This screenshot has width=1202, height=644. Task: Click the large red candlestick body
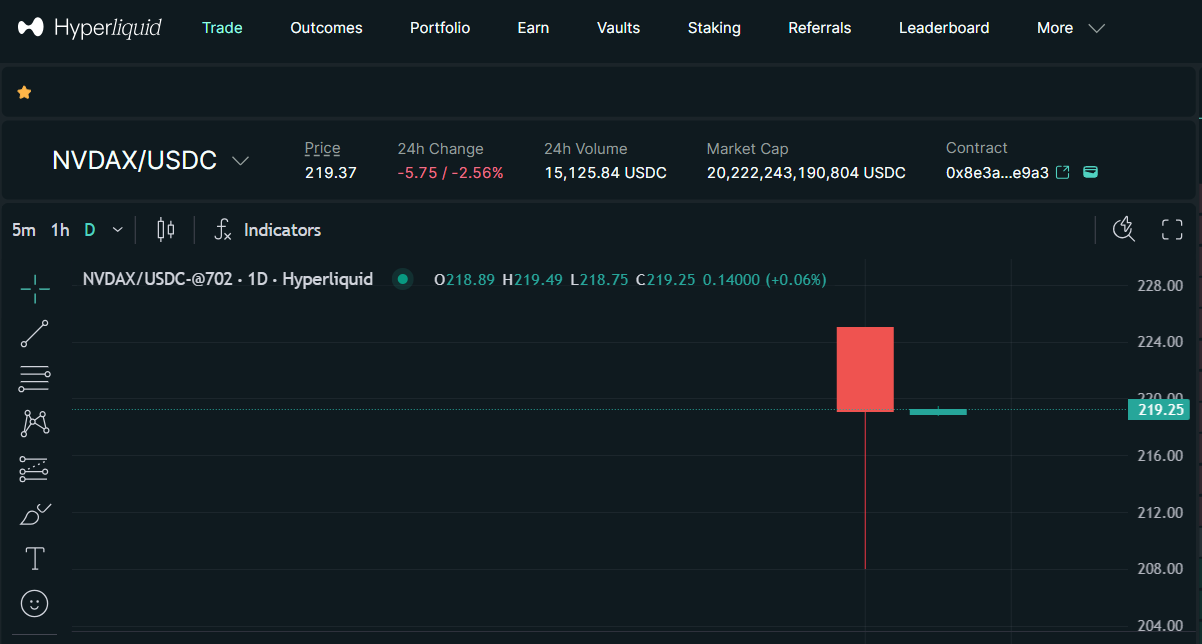point(865,369)
